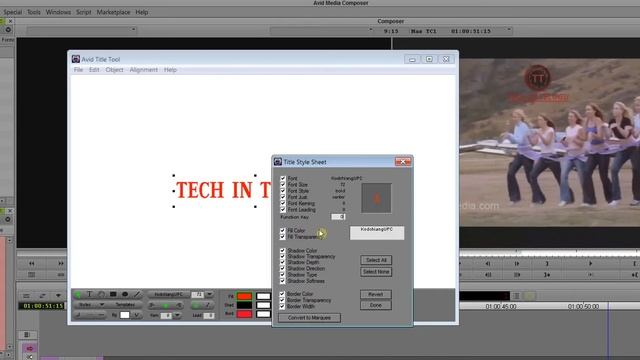Viewport: 640px width, 360px height.
Task: Click the video background V toggle
Action: point(137,315)
